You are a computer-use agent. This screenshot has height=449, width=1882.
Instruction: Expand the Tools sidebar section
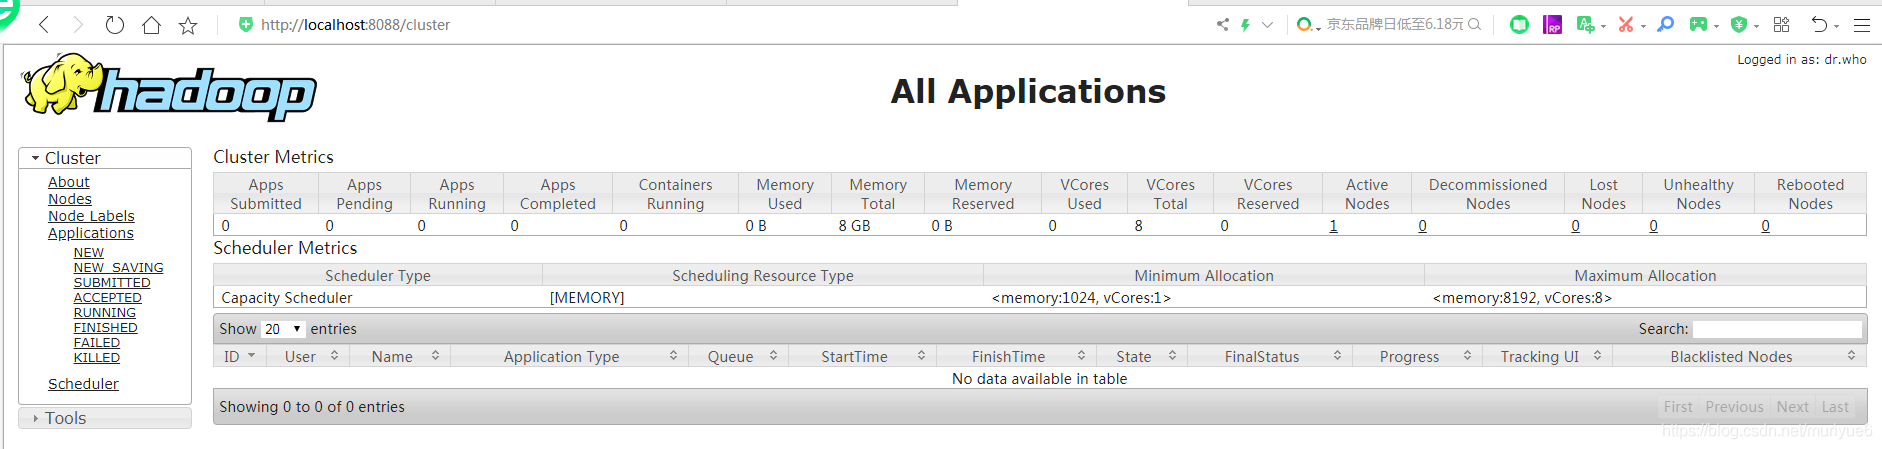click(x=36, y=418)
